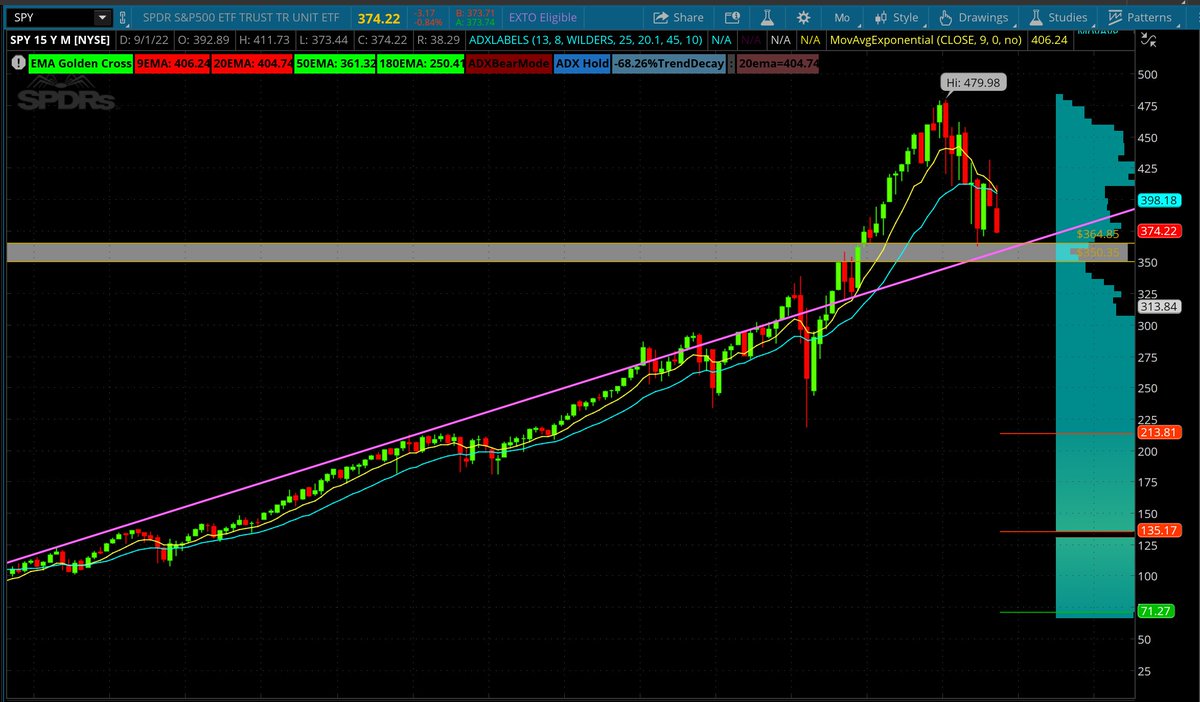
Task: Click the 71.27 green price level label
Action: (x=1156, y=611)
